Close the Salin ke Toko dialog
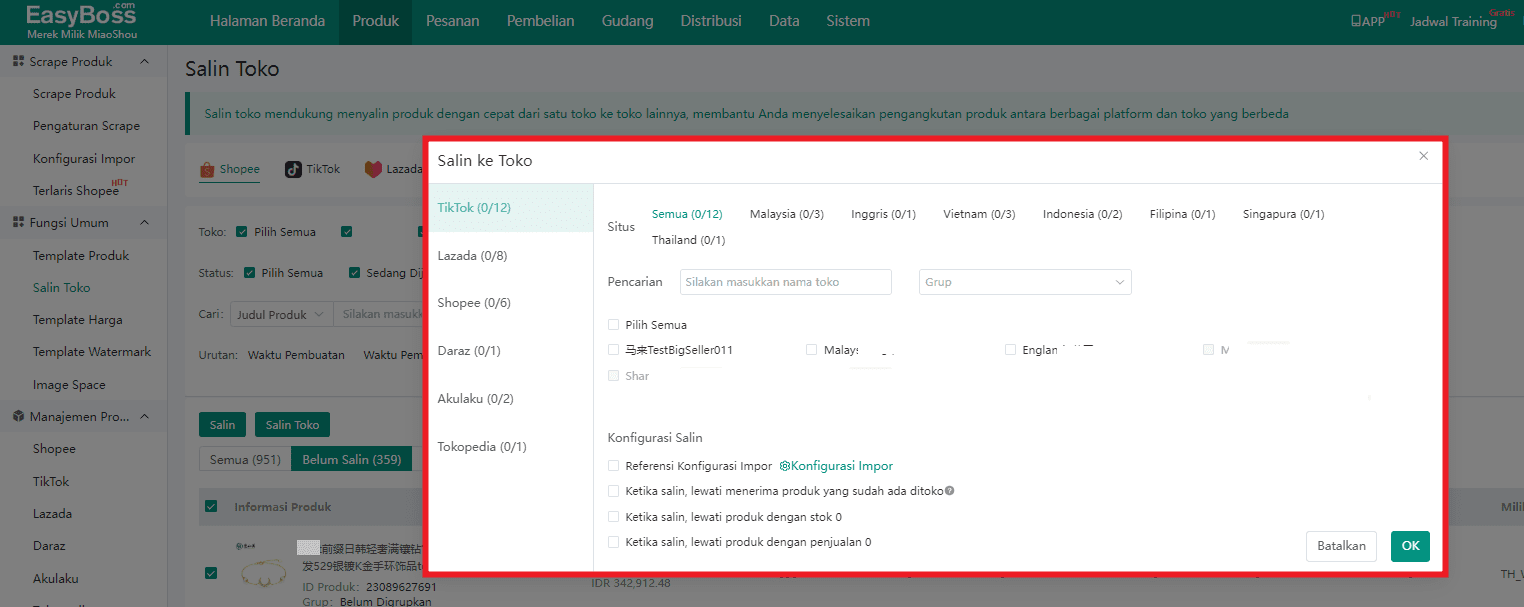Screen dimensions: 1524x607 (x=1424, y=156)
